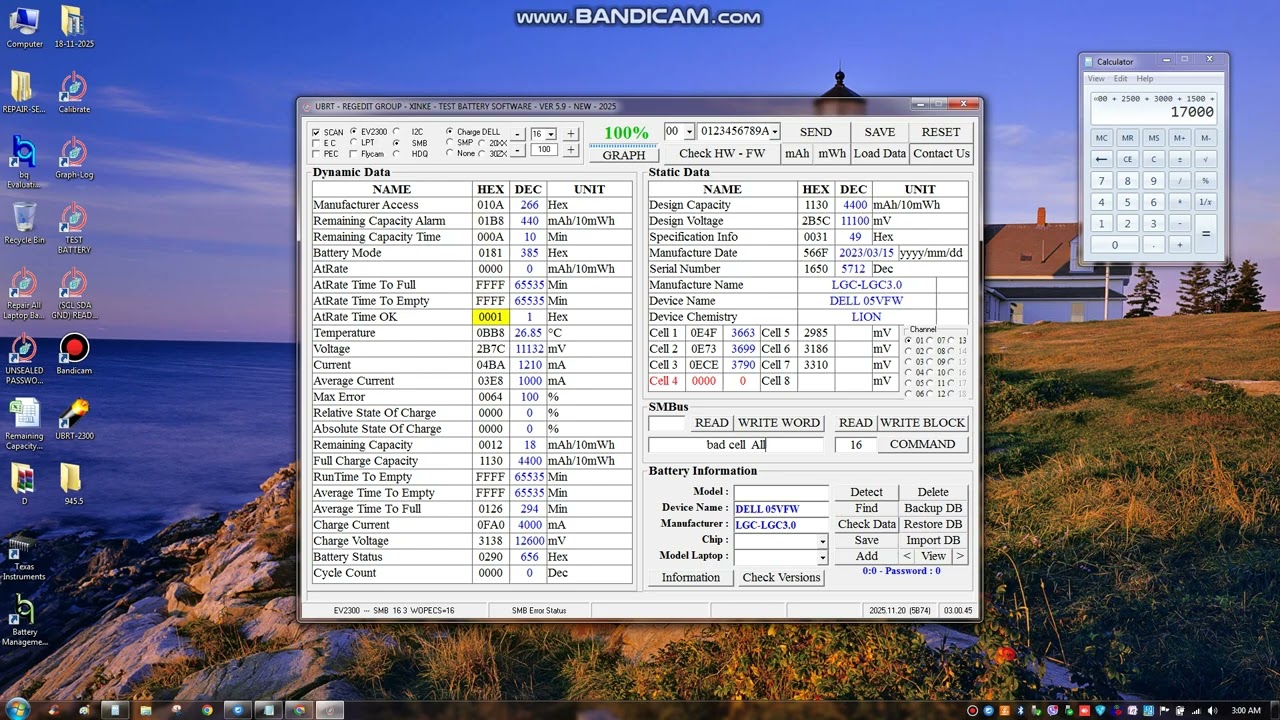The height and width of the screenshot is (720, 1280).
Task: Expand the Chip dropdown in Battery Information
Action: [x=823, y=541]
